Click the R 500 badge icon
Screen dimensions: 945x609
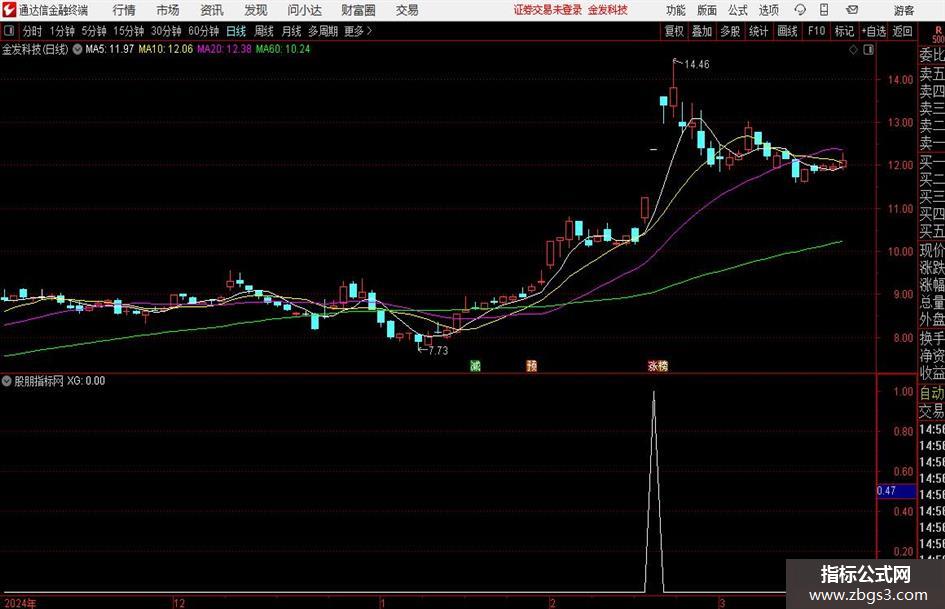938,34
